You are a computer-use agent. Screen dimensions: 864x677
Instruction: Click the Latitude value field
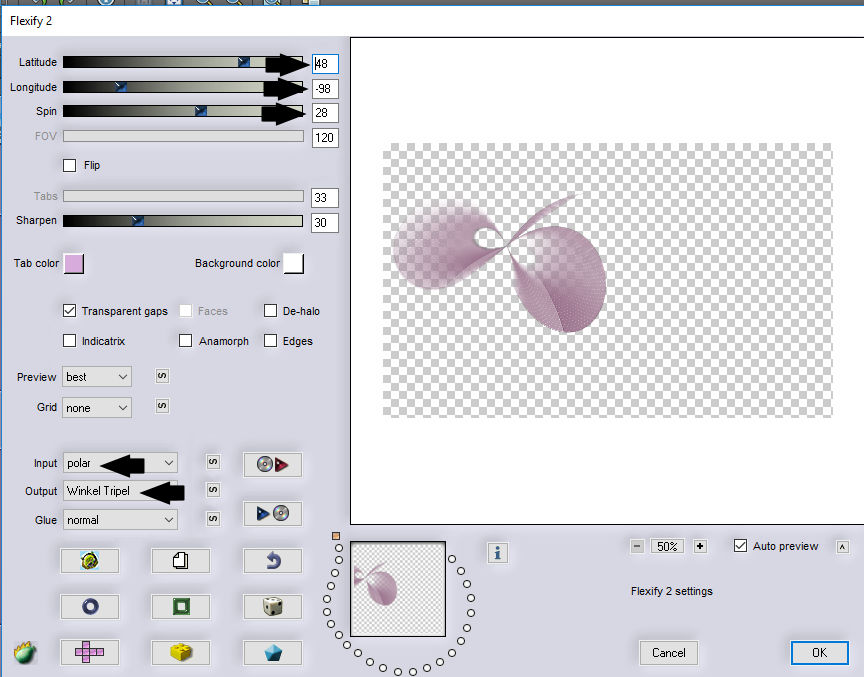(325, 64)
